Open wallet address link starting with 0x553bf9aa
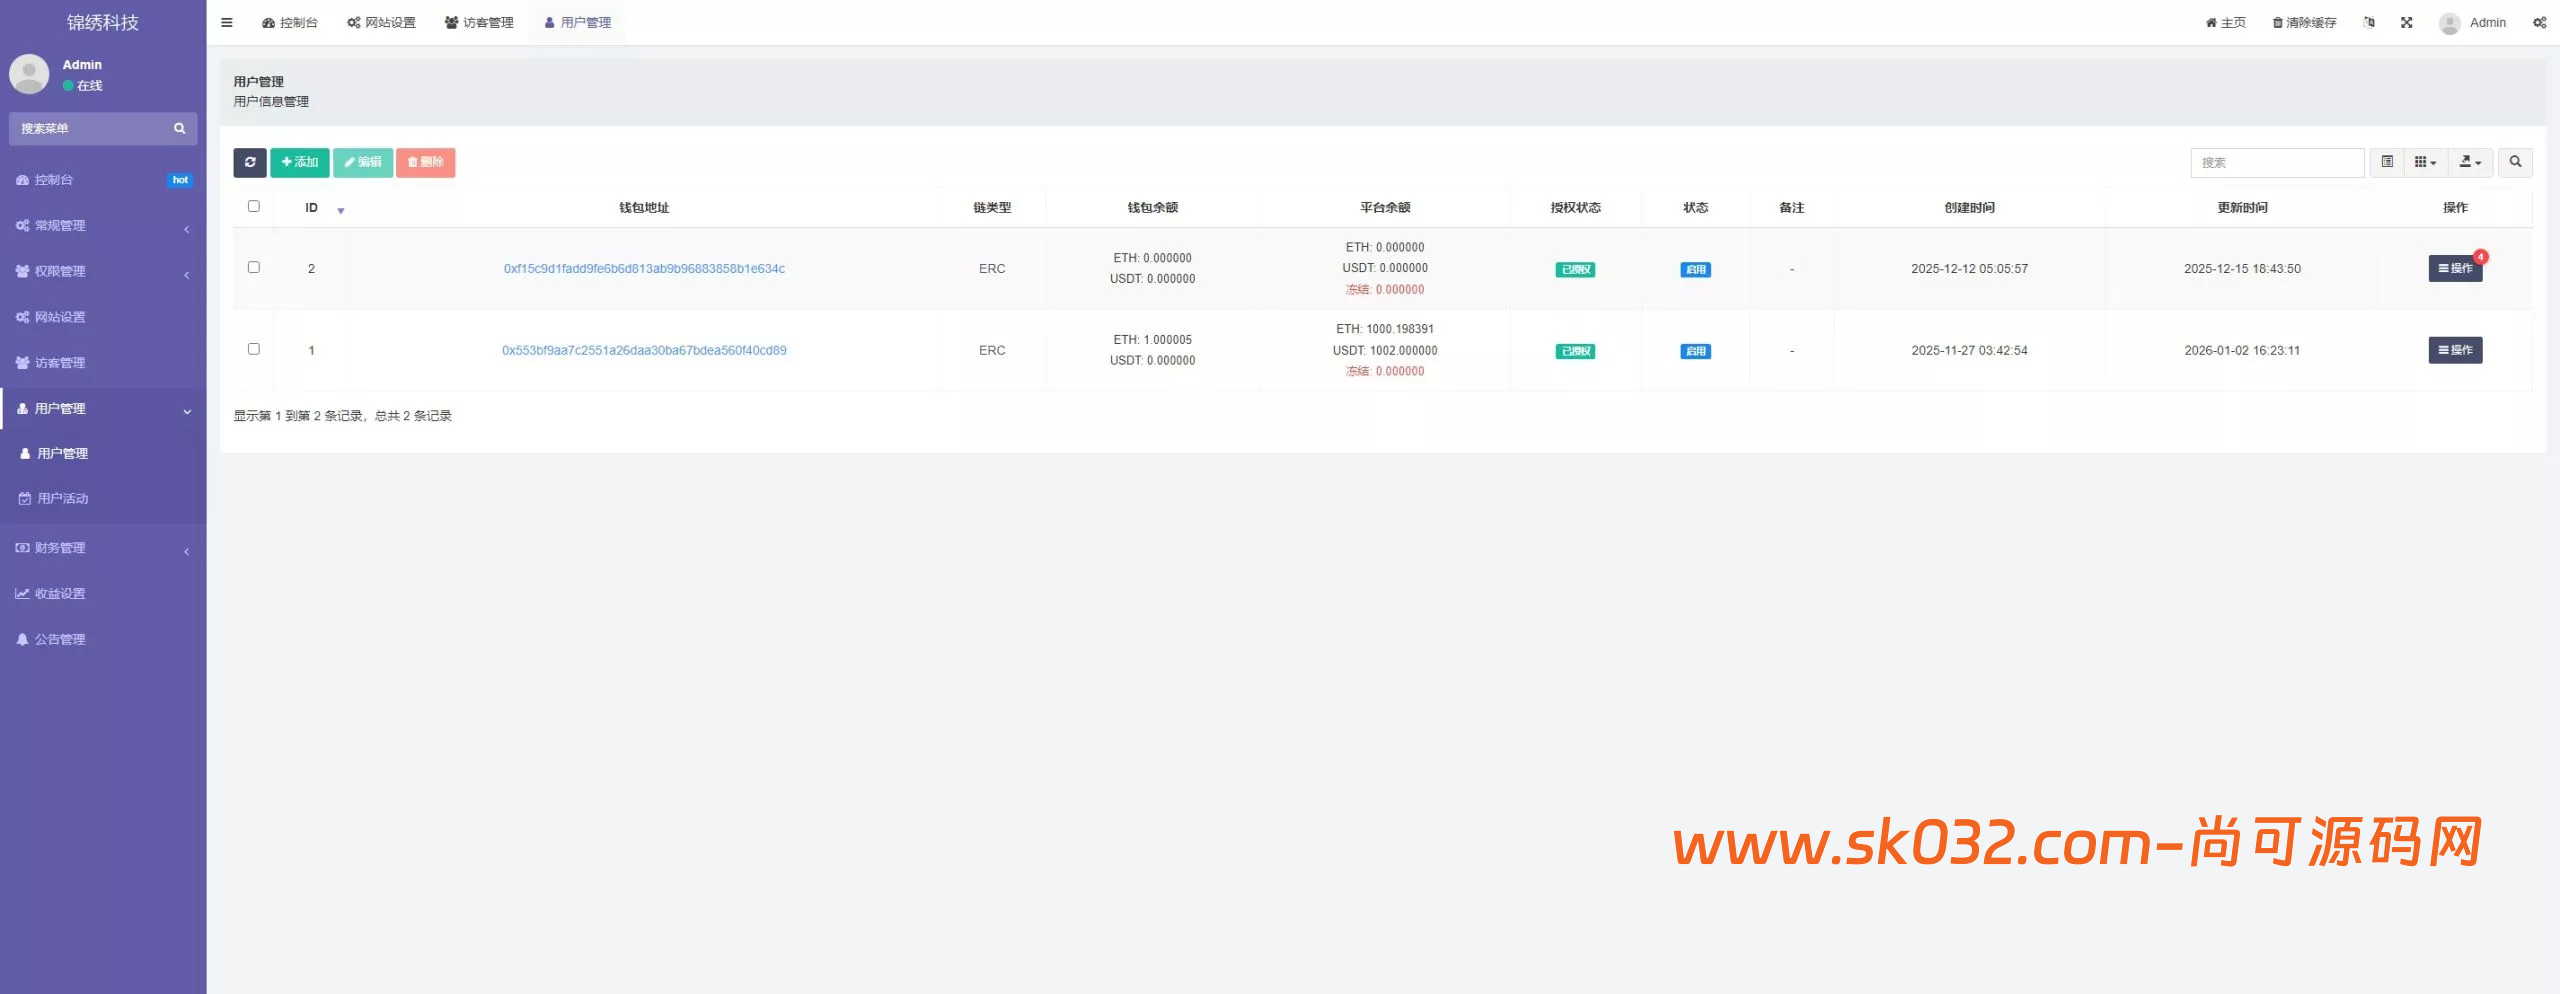 [645, 349]
